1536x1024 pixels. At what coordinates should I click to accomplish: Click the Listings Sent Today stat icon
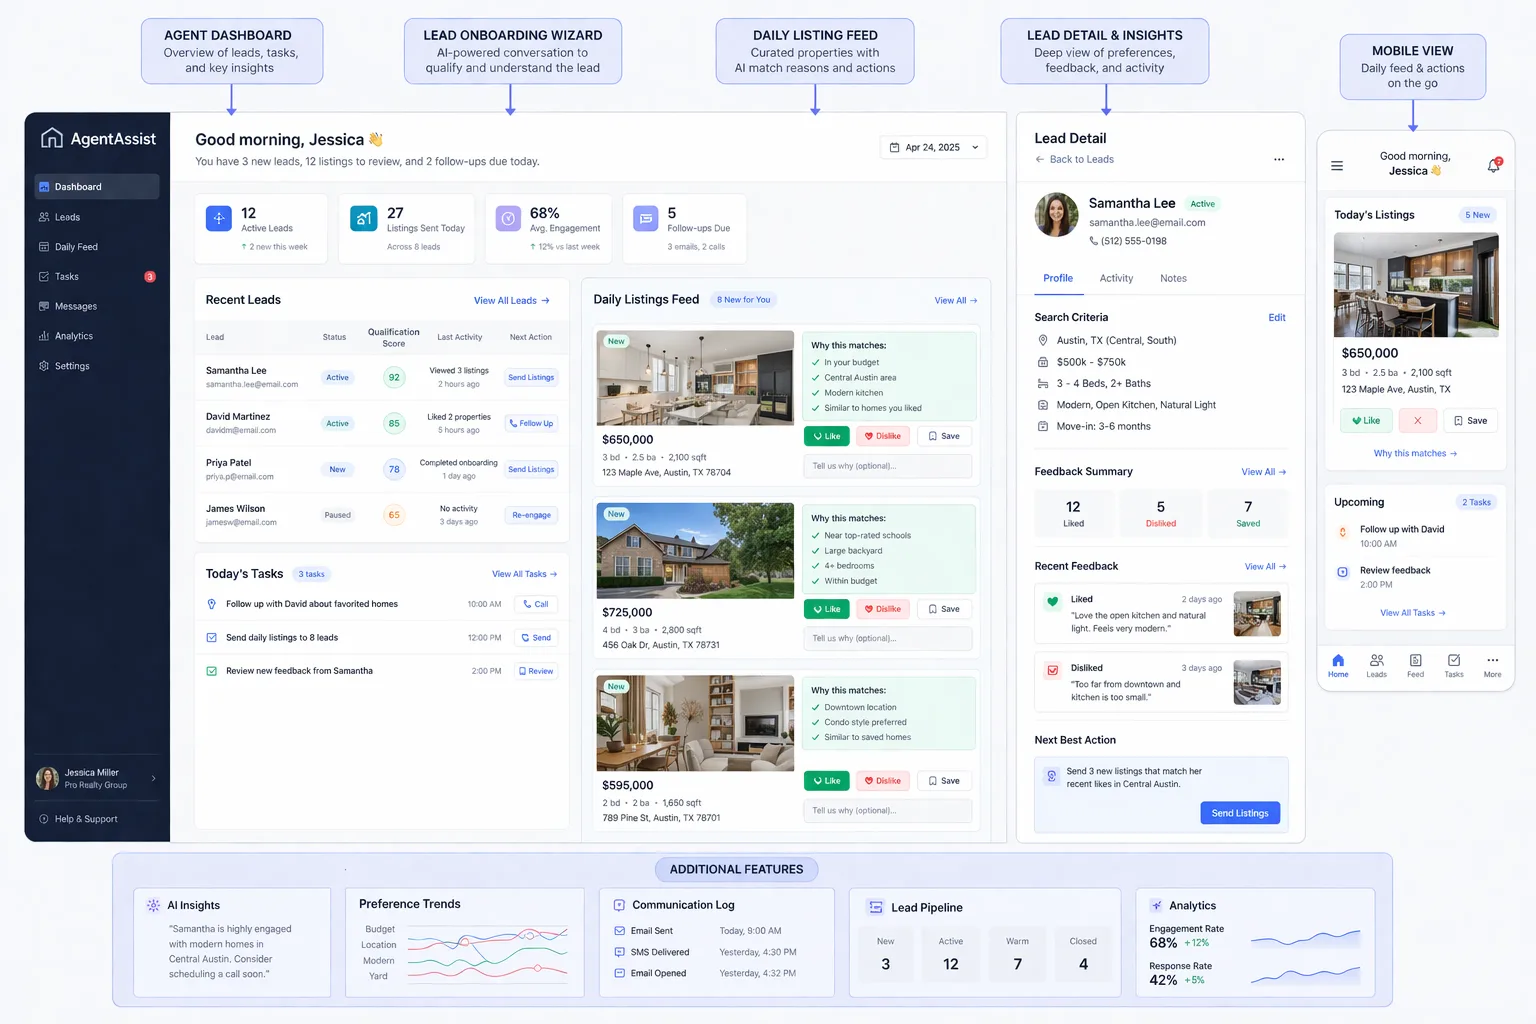coord(364,218)
